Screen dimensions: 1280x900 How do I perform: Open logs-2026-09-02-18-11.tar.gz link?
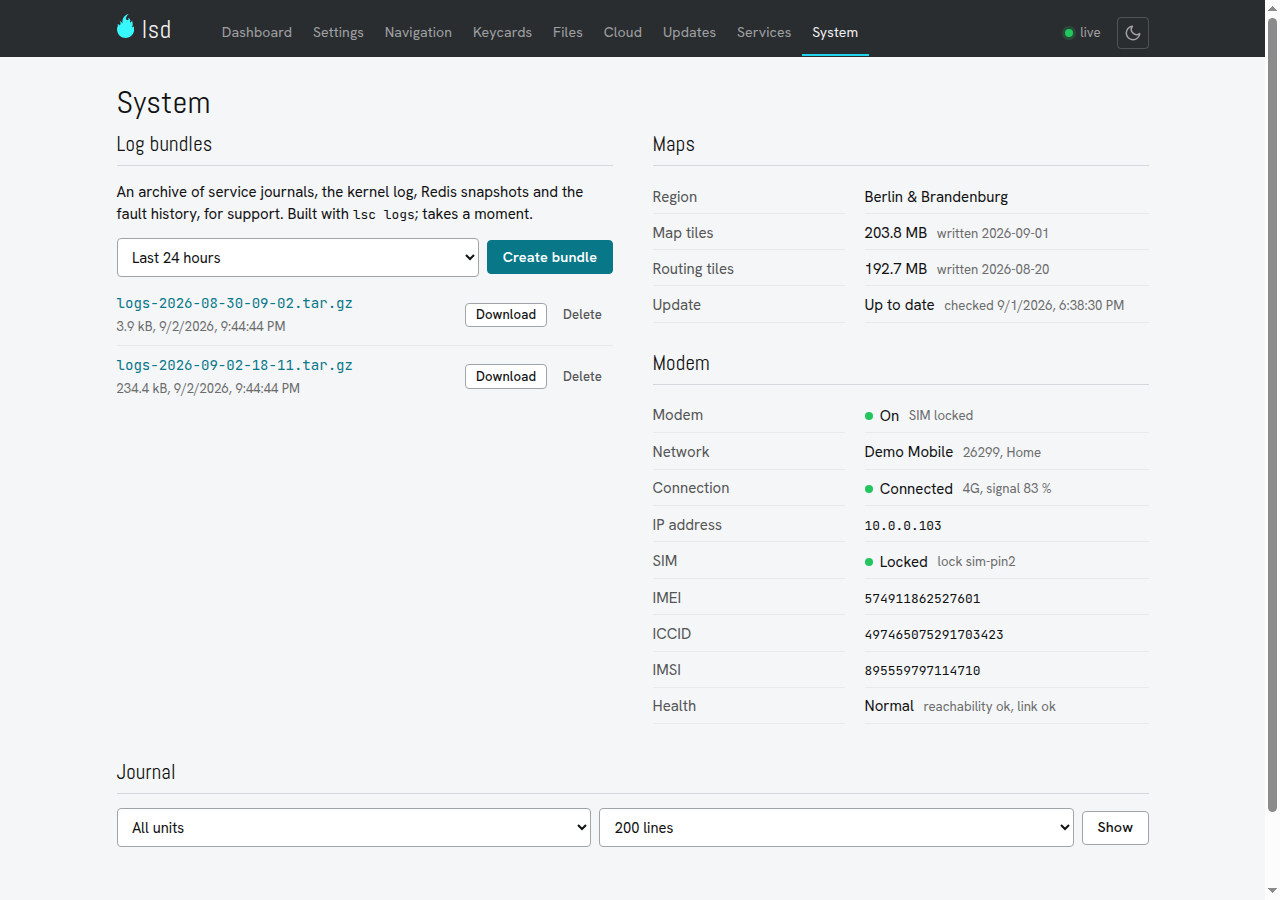pos(235,365)
